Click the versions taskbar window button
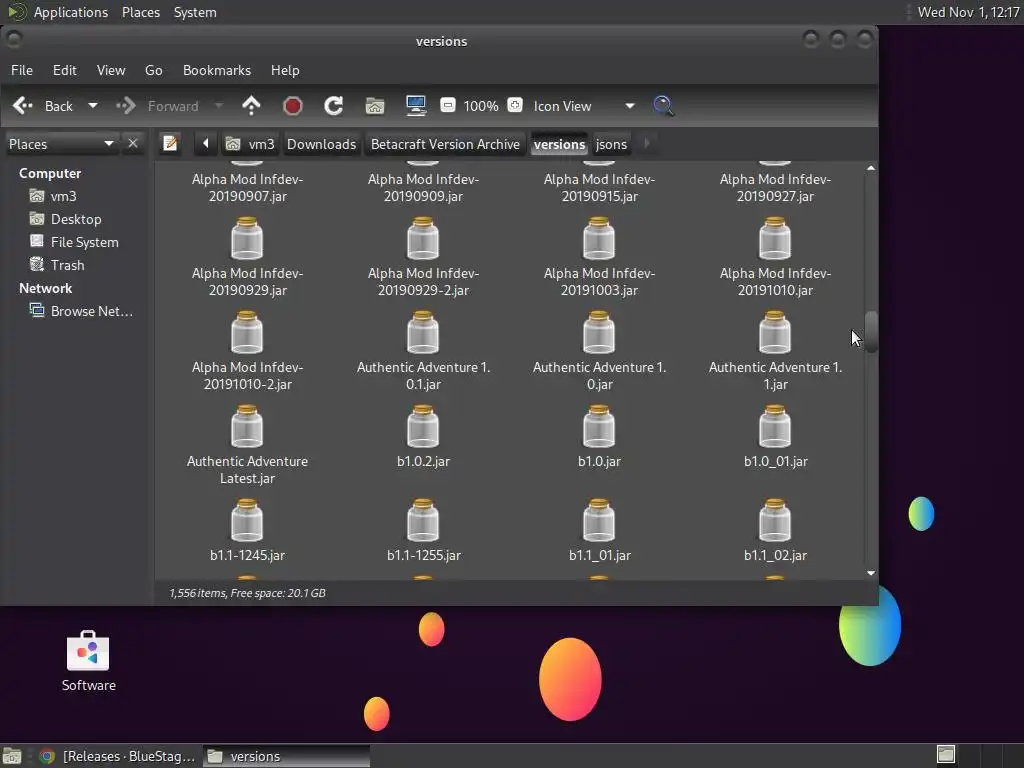The width and height of the screenshot is (1024, 768). [x=286, y=756]
